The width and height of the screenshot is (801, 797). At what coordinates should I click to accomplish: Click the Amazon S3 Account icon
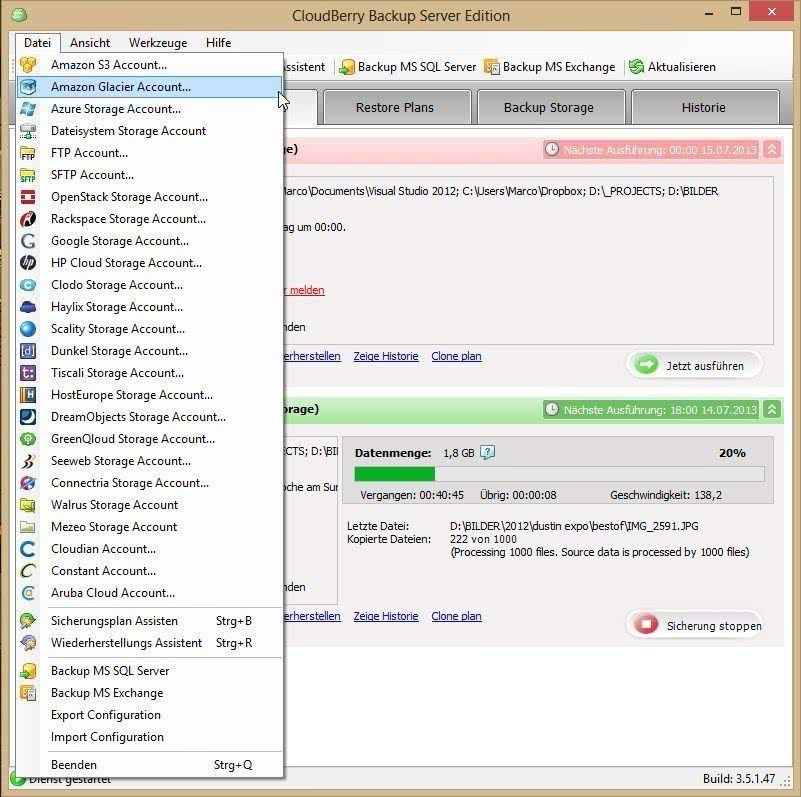28,65
